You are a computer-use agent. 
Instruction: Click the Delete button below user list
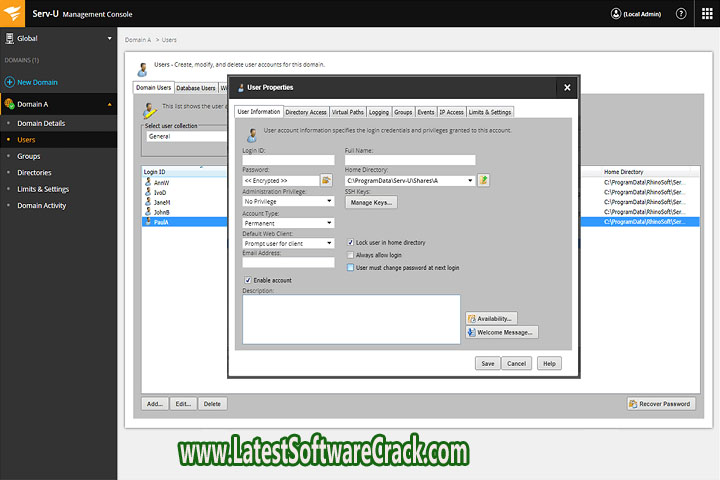point(212,404)
